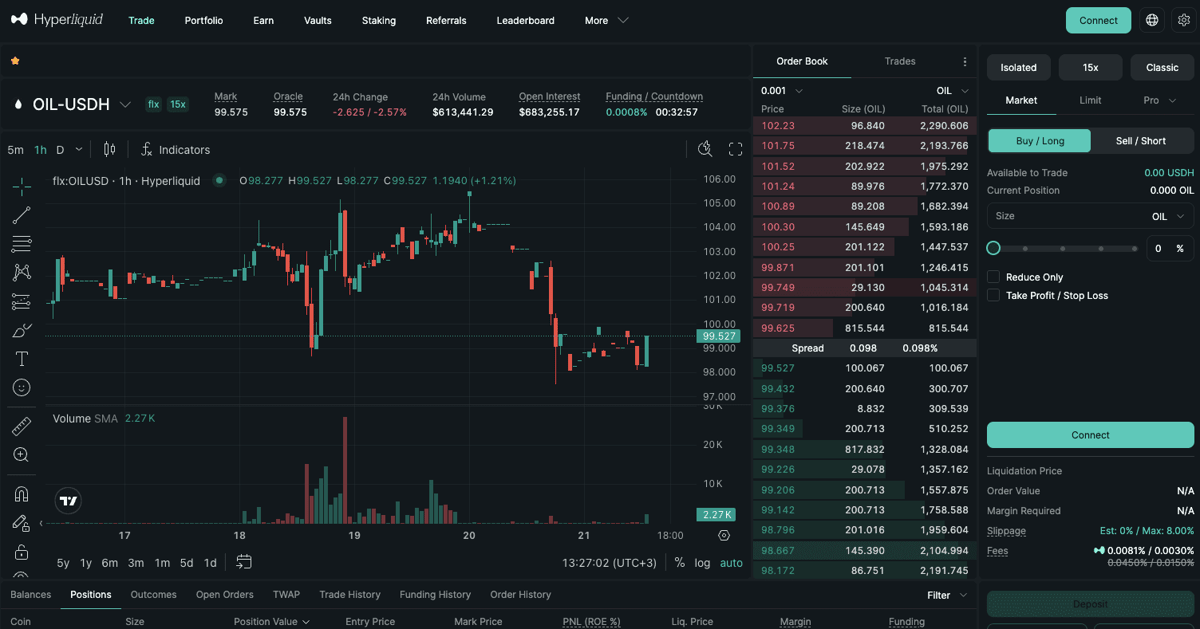Open the Indicators menu
This screenshot has width=1200, height=629.
point(175,149)
